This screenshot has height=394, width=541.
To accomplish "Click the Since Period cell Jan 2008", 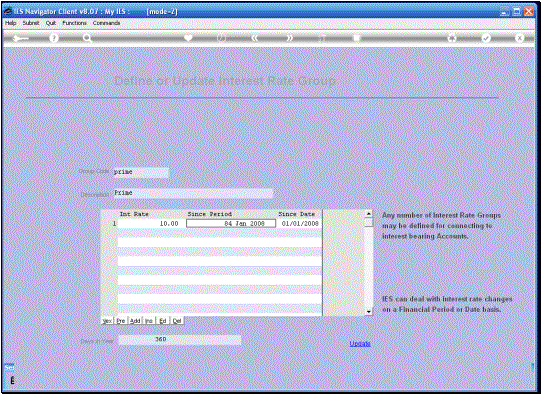I will (231, 224).
